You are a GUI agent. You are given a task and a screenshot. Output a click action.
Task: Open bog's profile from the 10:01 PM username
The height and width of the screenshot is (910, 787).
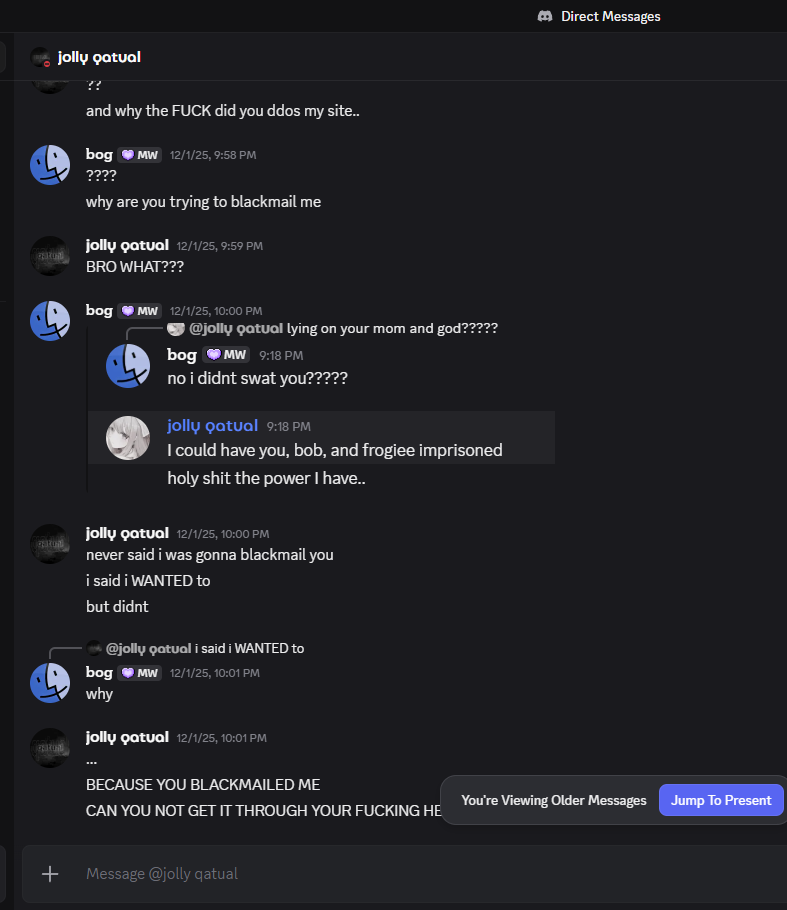99,673
